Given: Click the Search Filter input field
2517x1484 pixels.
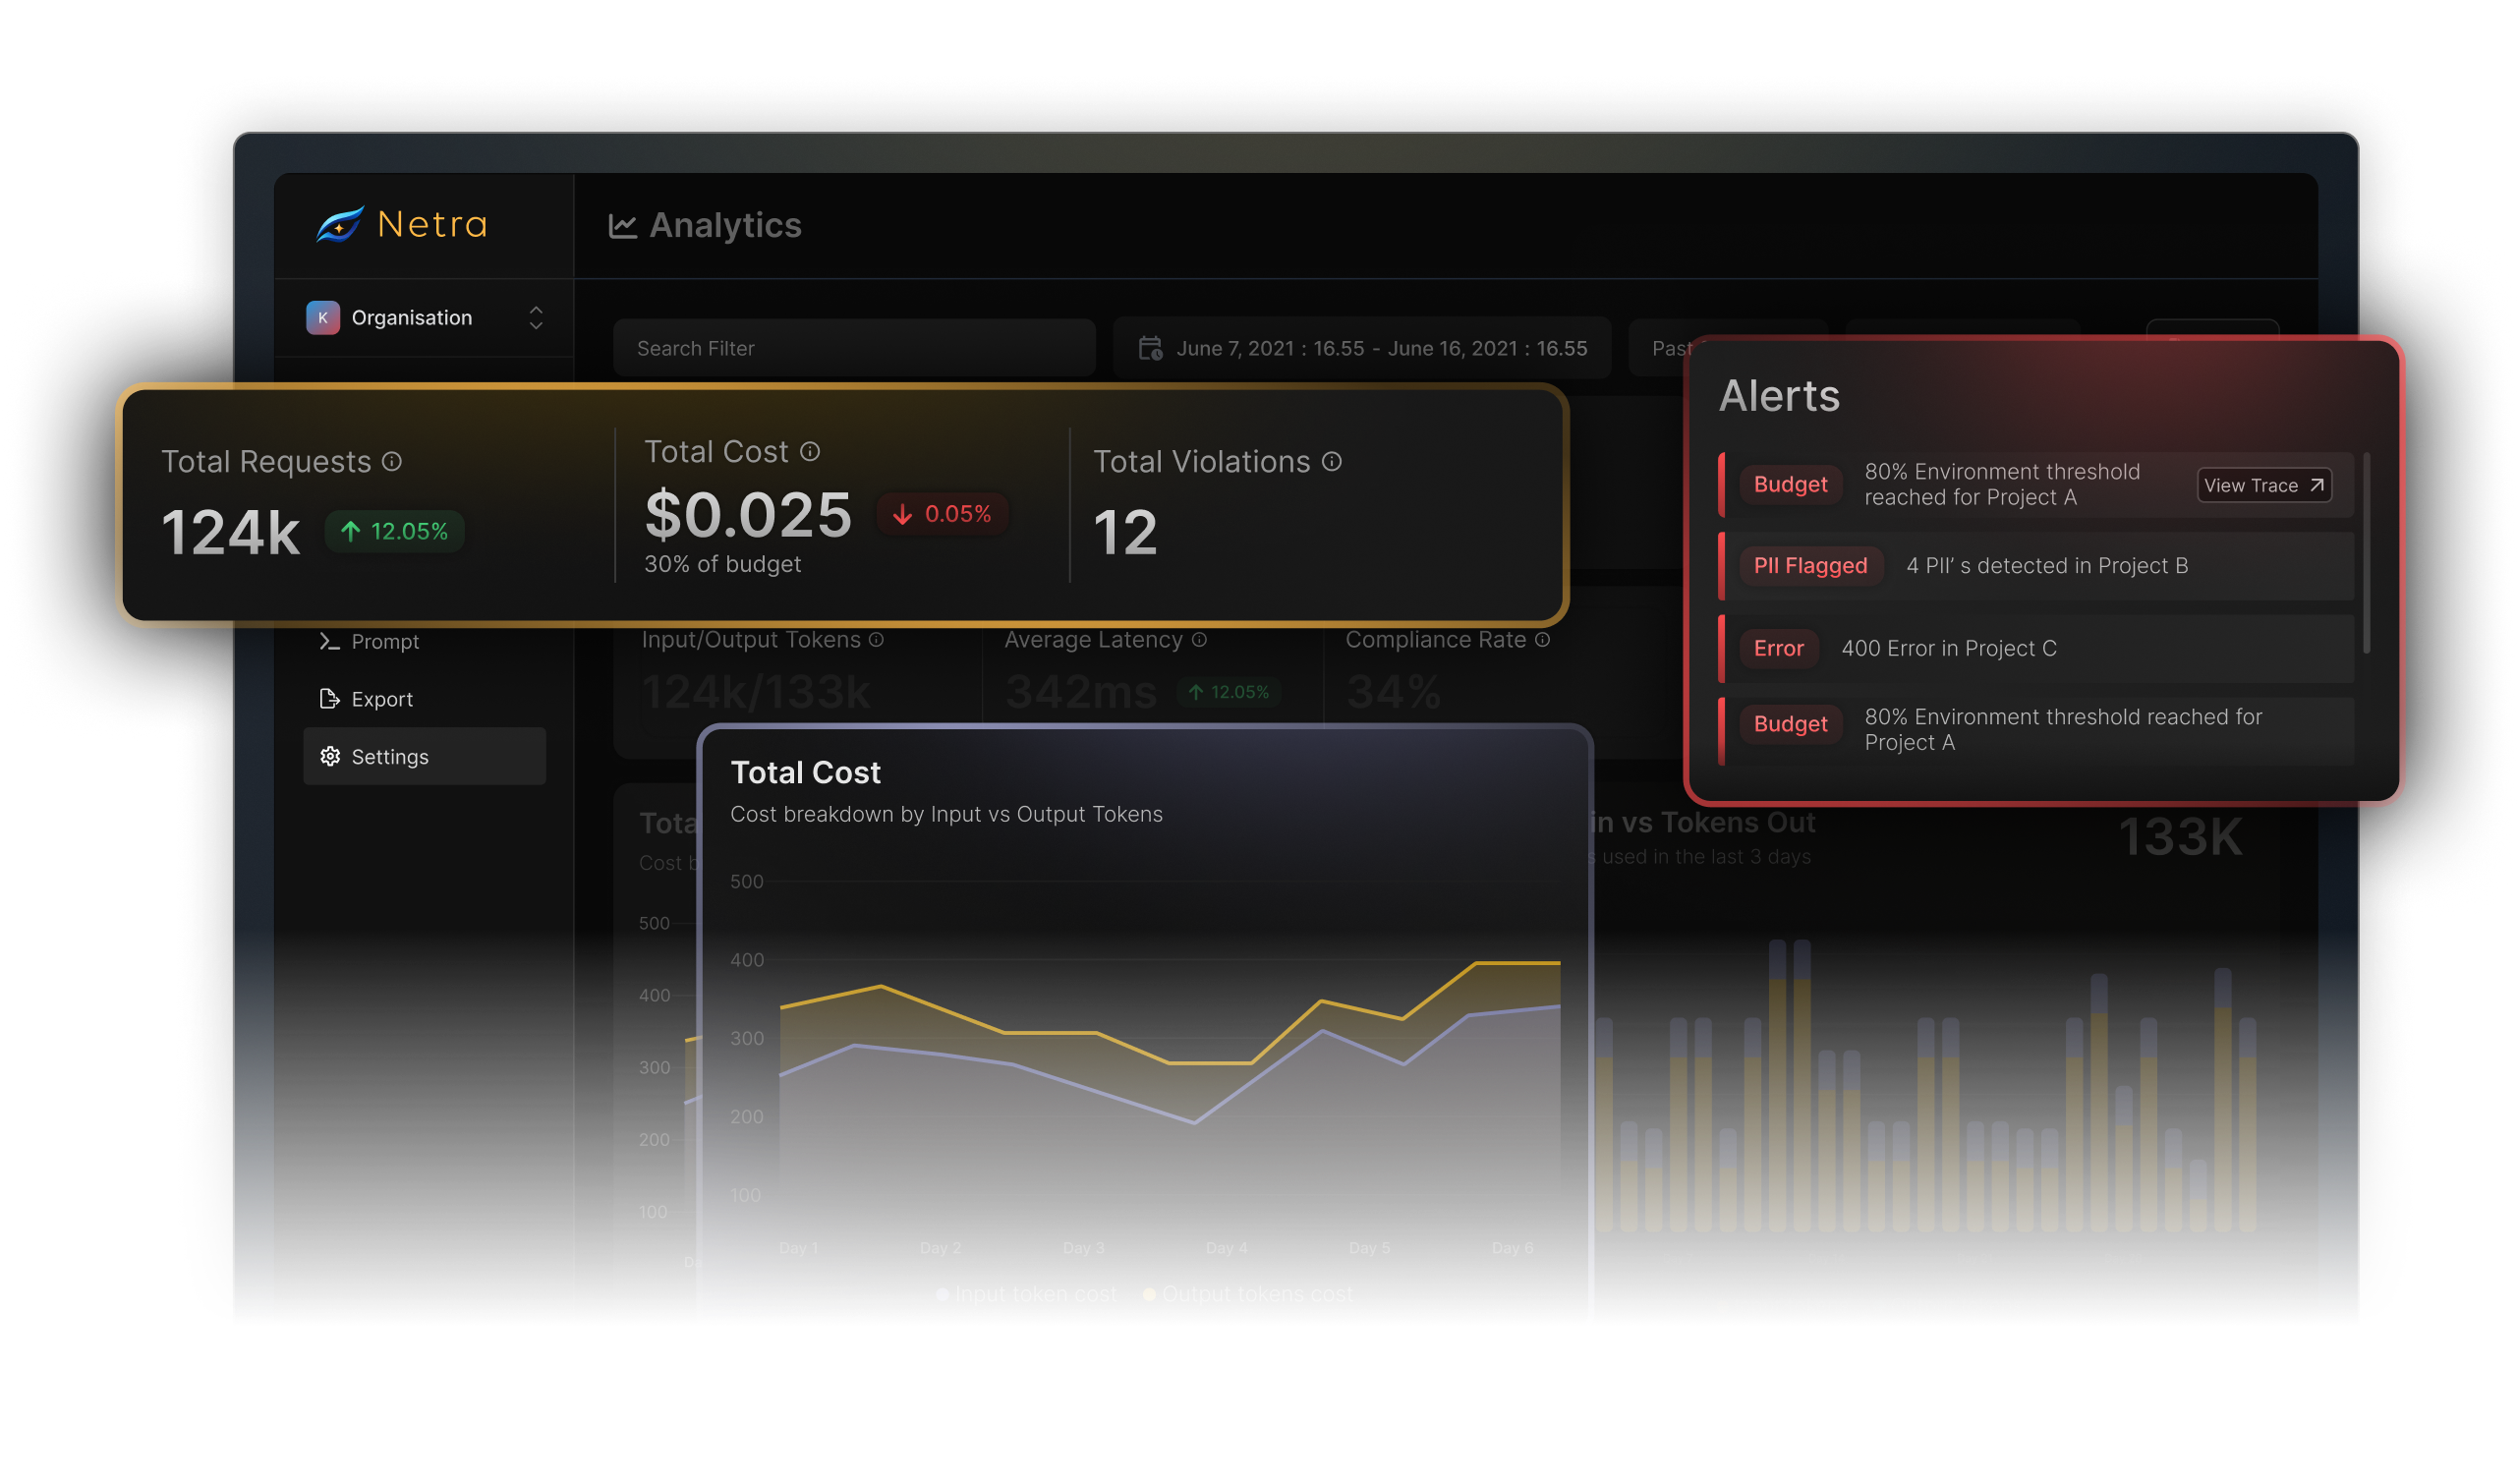Looking at the screenshot, I should point(854,348).
